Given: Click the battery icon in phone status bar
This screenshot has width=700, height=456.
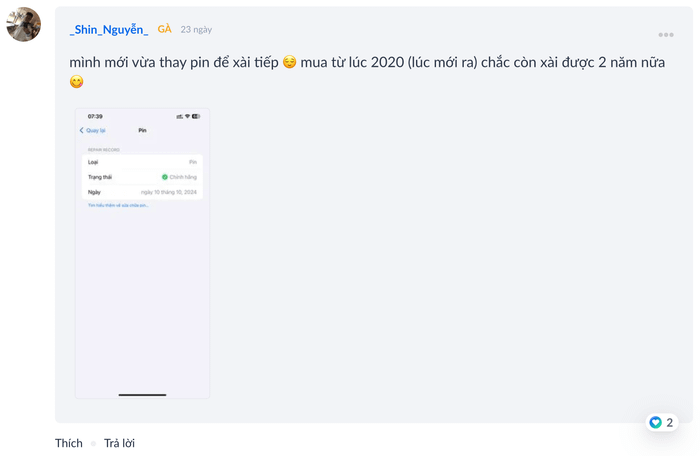Looking at the screenshot, I should (196, 116).
